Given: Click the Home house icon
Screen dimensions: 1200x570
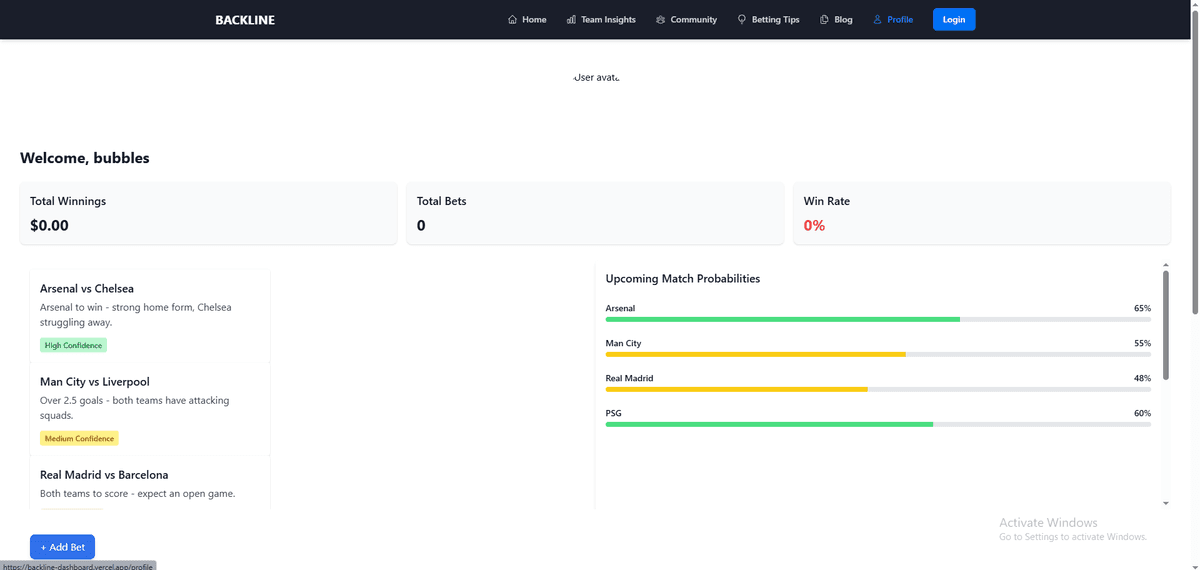Looking at the screenshot, I should tap(513, 20).
